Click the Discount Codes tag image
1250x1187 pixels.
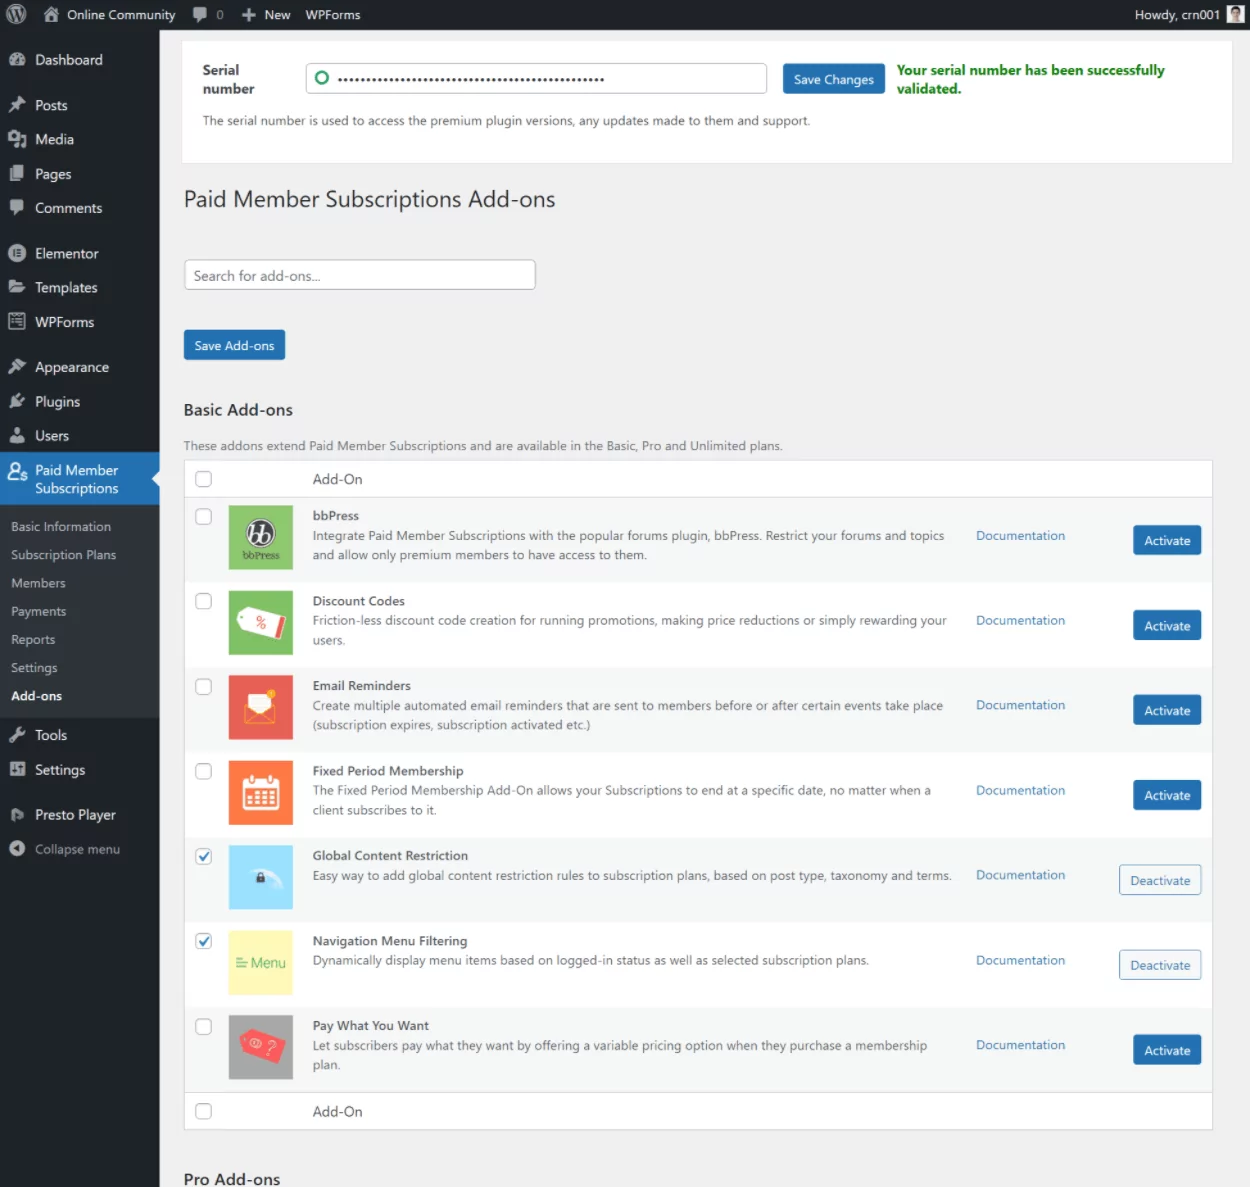pos(260,622)
